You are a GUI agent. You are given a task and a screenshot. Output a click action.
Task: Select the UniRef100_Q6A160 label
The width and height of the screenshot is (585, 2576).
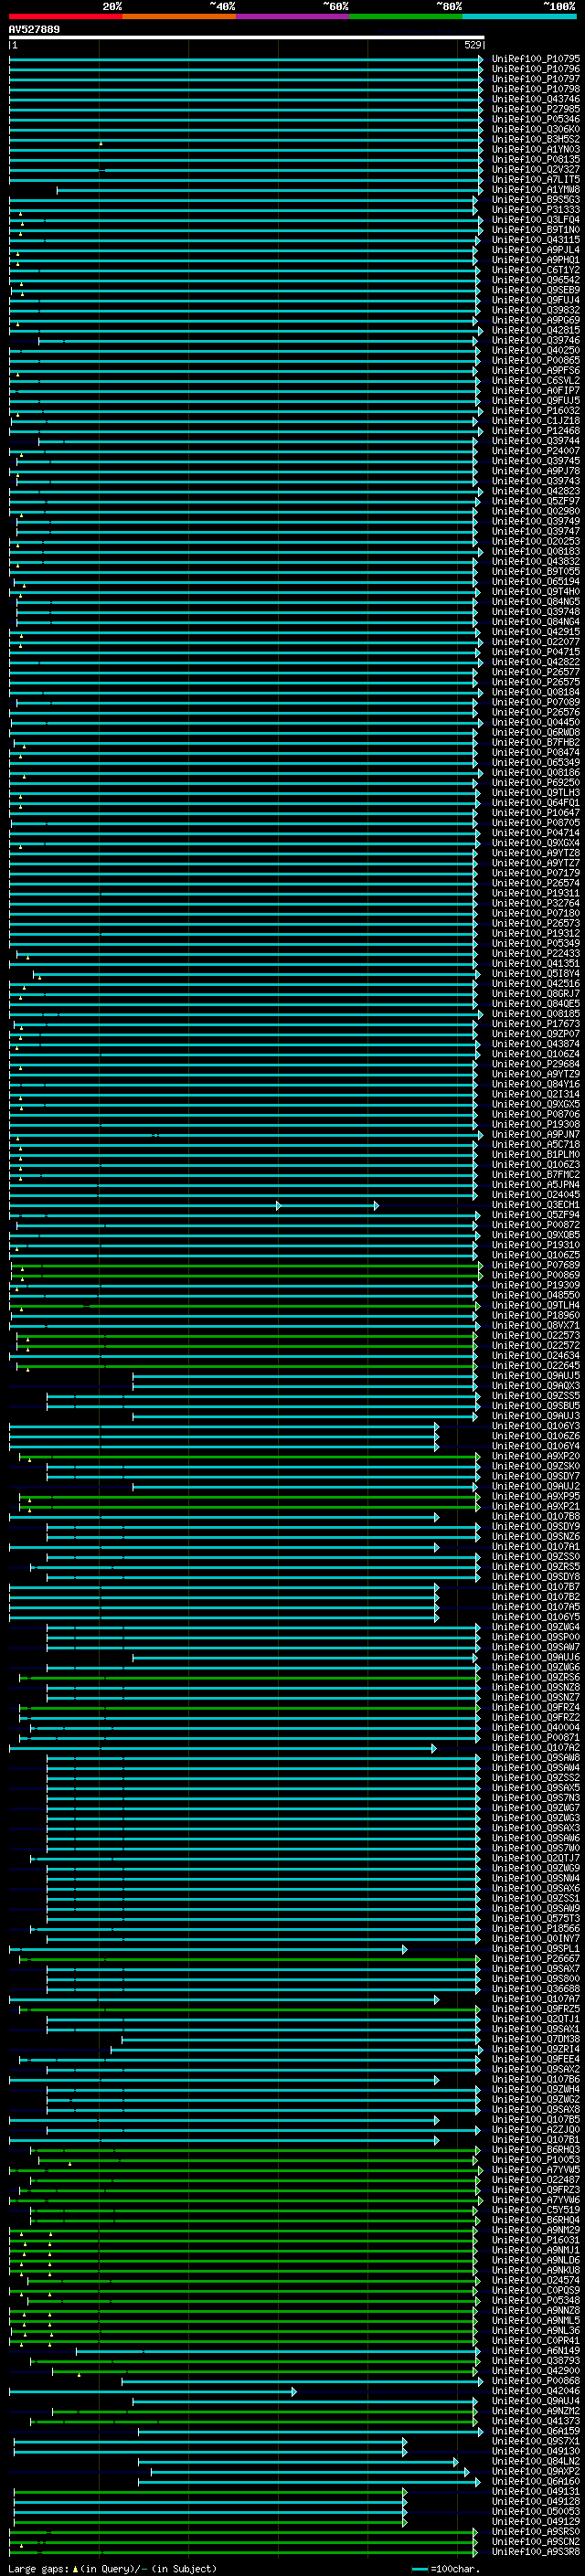tap(536, 2482)
